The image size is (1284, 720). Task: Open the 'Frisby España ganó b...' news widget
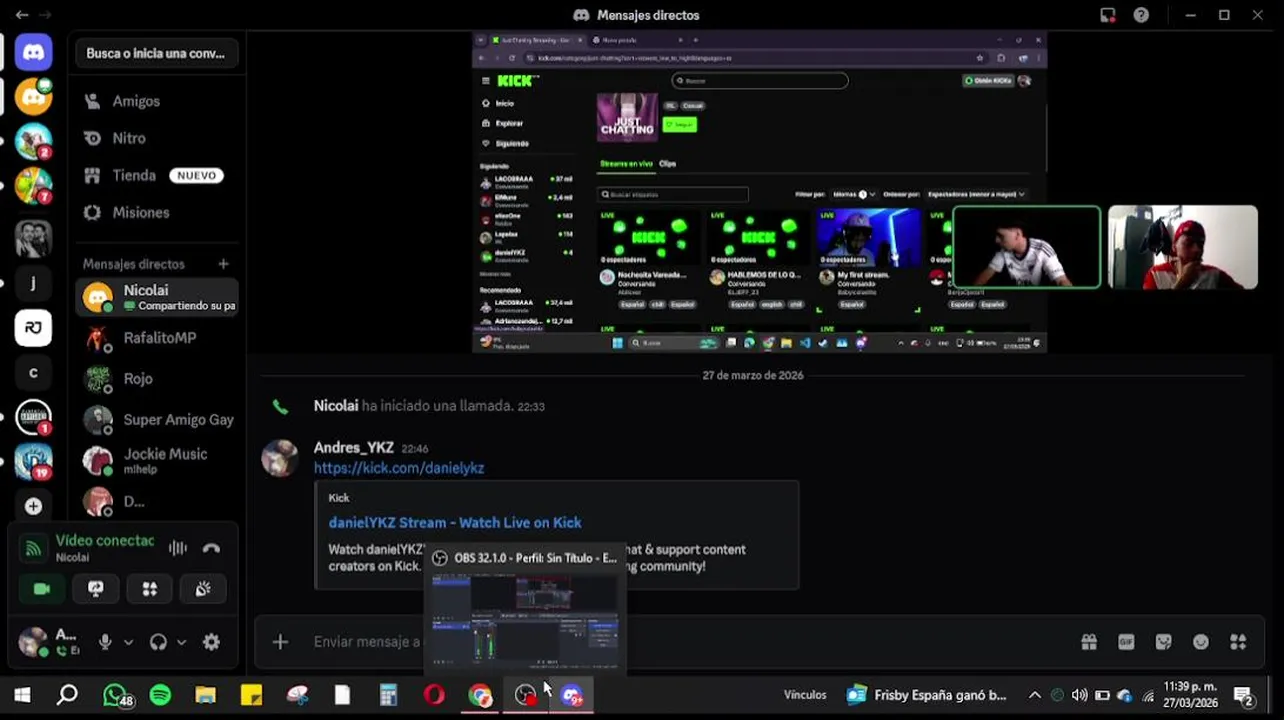pos(926,695)
